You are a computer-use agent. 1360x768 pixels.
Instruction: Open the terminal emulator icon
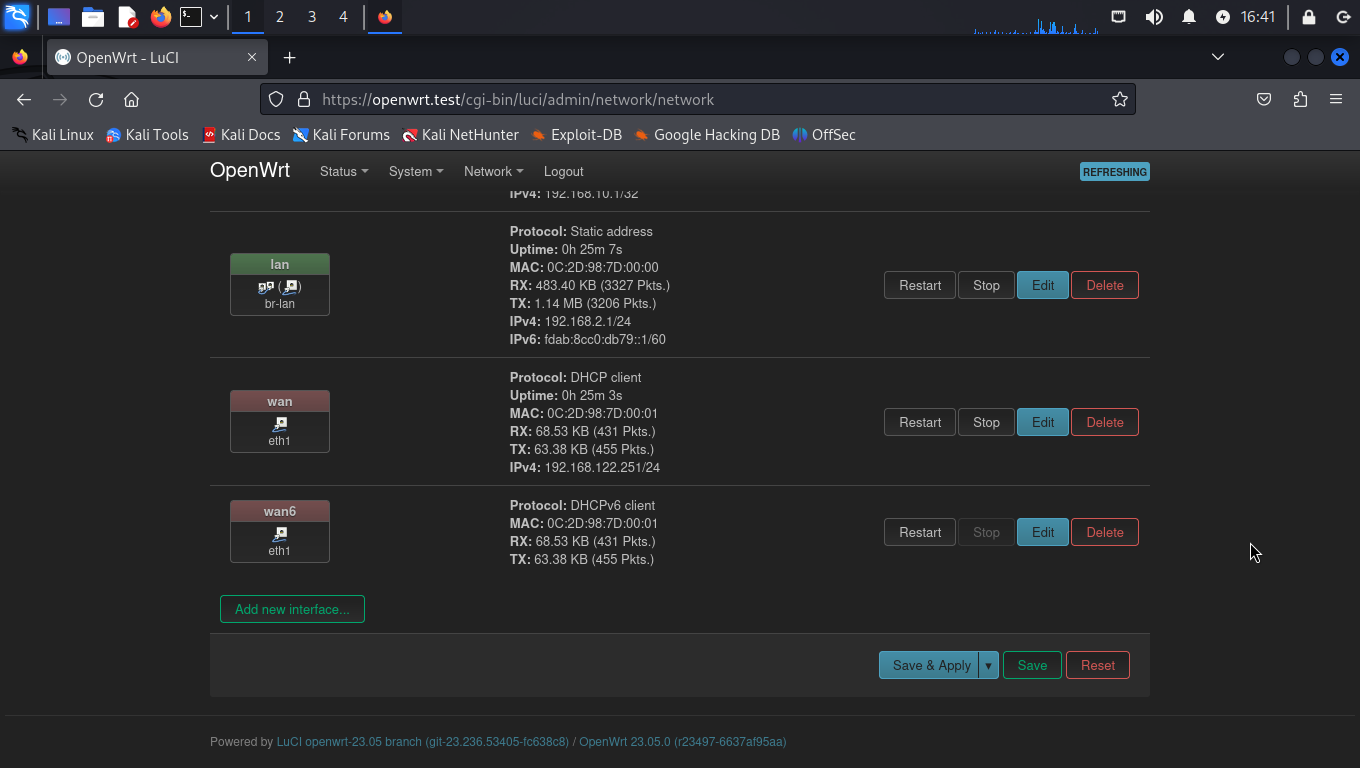point(191,17)
